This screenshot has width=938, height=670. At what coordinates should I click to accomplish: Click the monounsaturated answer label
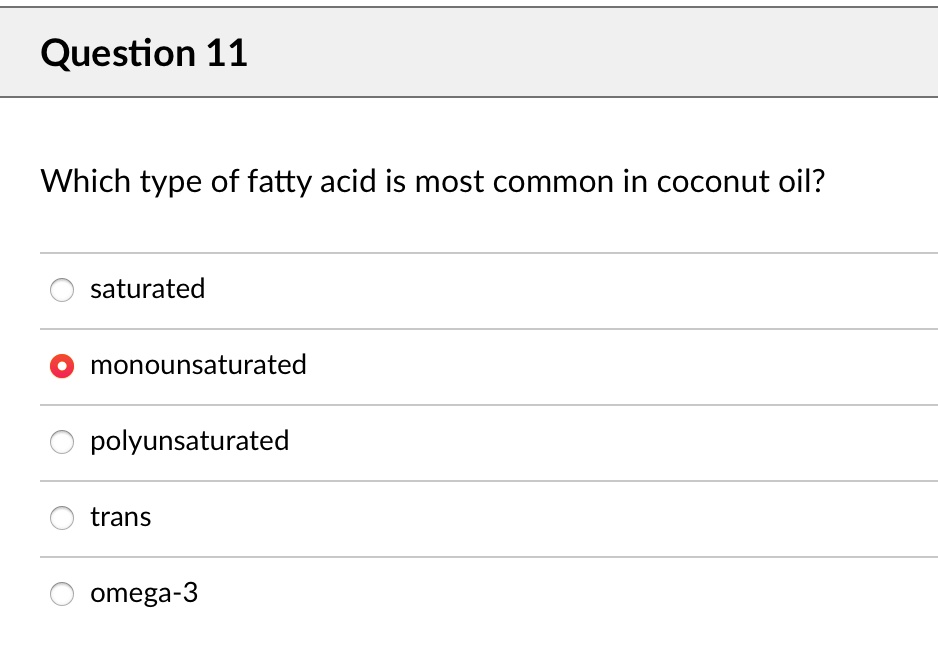[197, 366]
